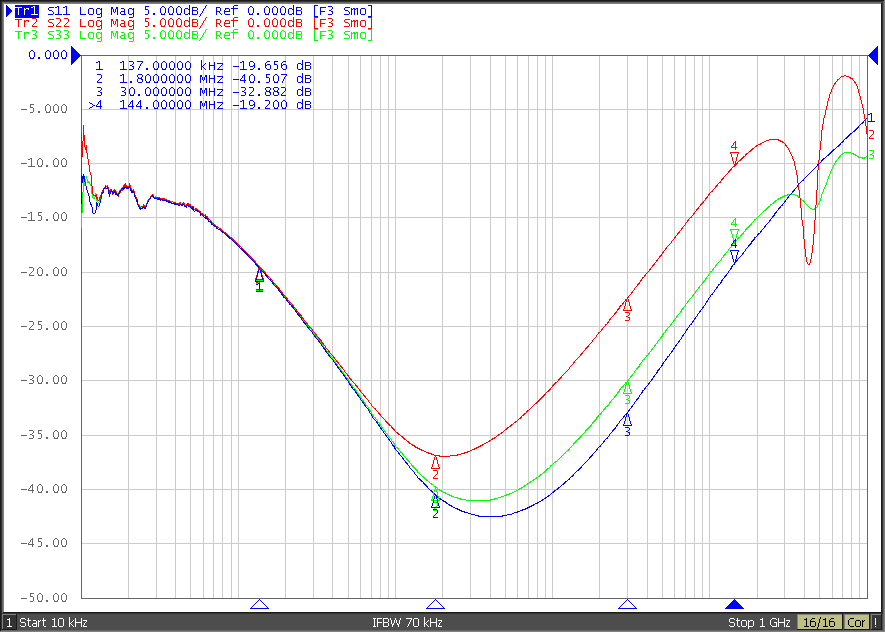Select the Tr3 S33 trace label
Screen dimensions: 885x632
194,34
